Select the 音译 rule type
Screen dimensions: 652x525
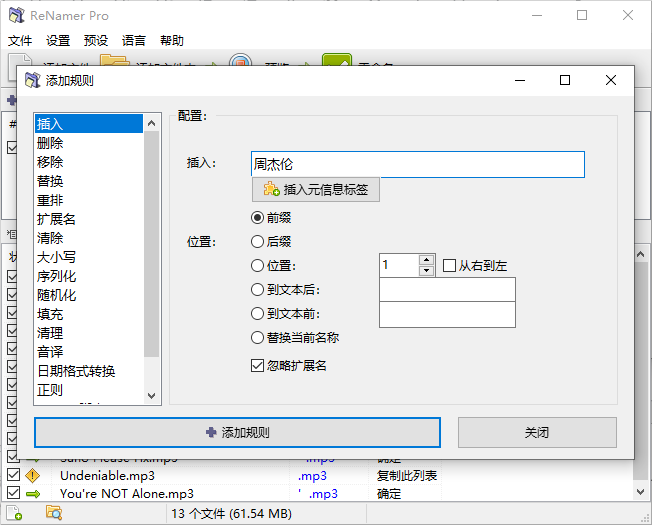click(89, 352)
